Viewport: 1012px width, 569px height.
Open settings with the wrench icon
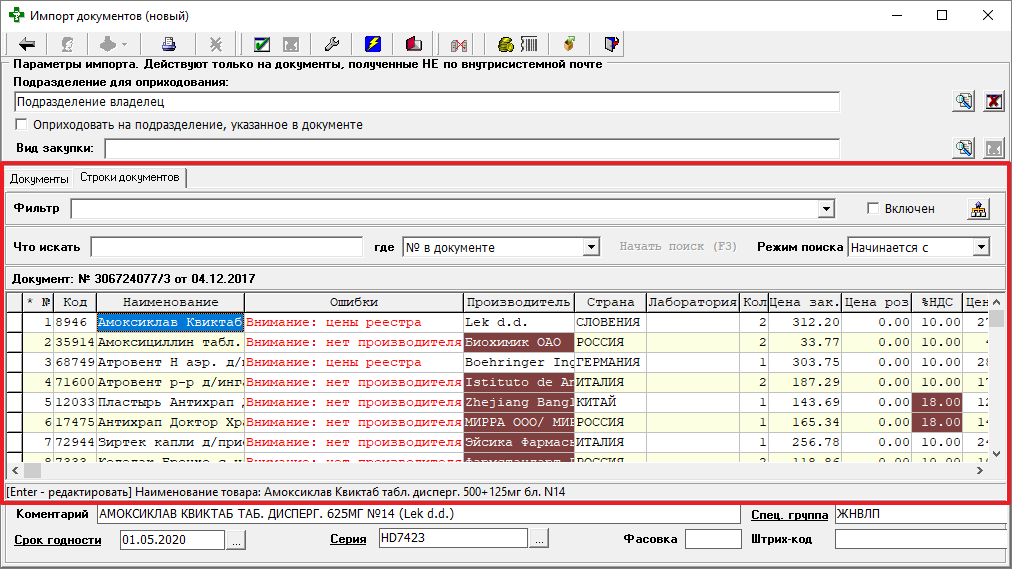[x=333, y=44]
